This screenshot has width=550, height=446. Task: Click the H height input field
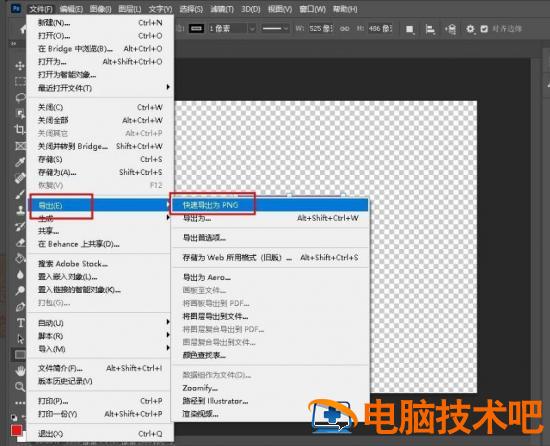click(380, 29)
